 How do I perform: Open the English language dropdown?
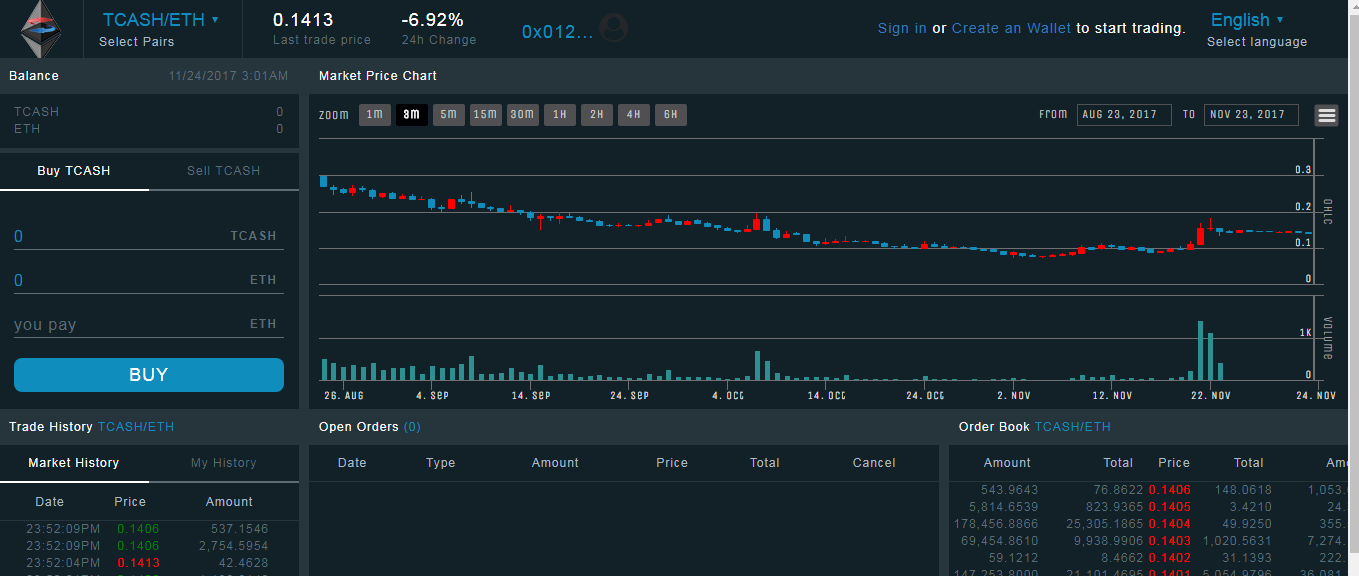(1247, 20)
